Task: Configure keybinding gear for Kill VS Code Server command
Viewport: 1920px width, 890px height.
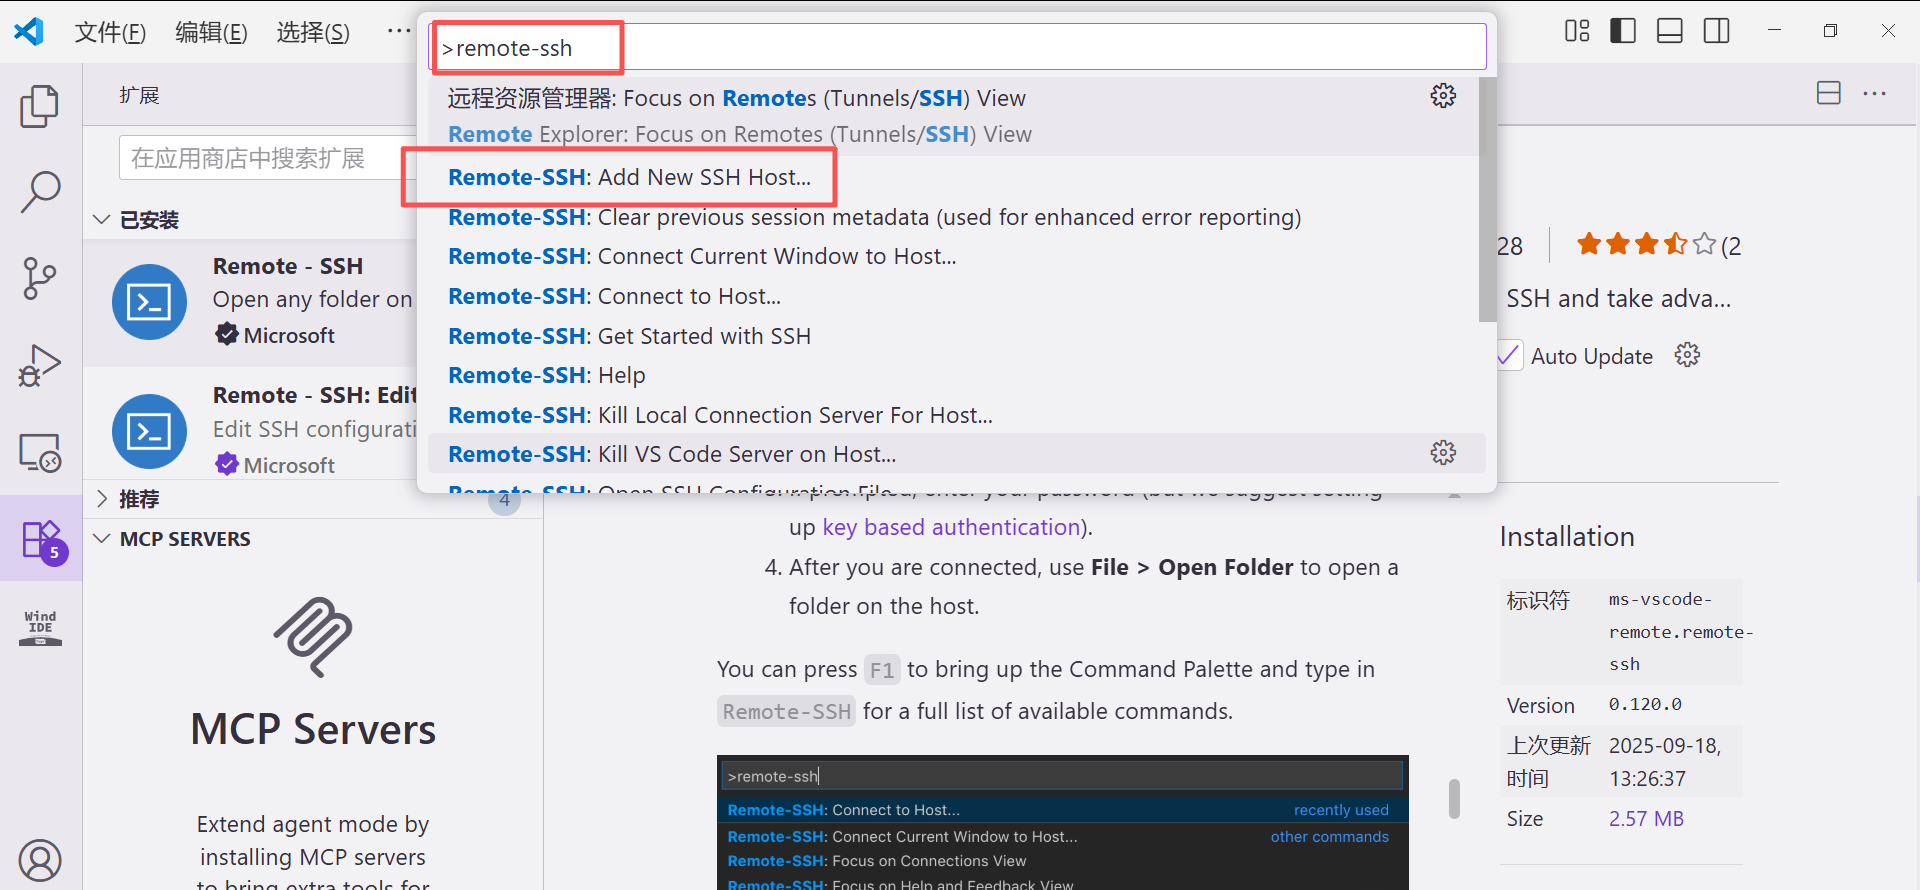Action: click(1443, 453)
